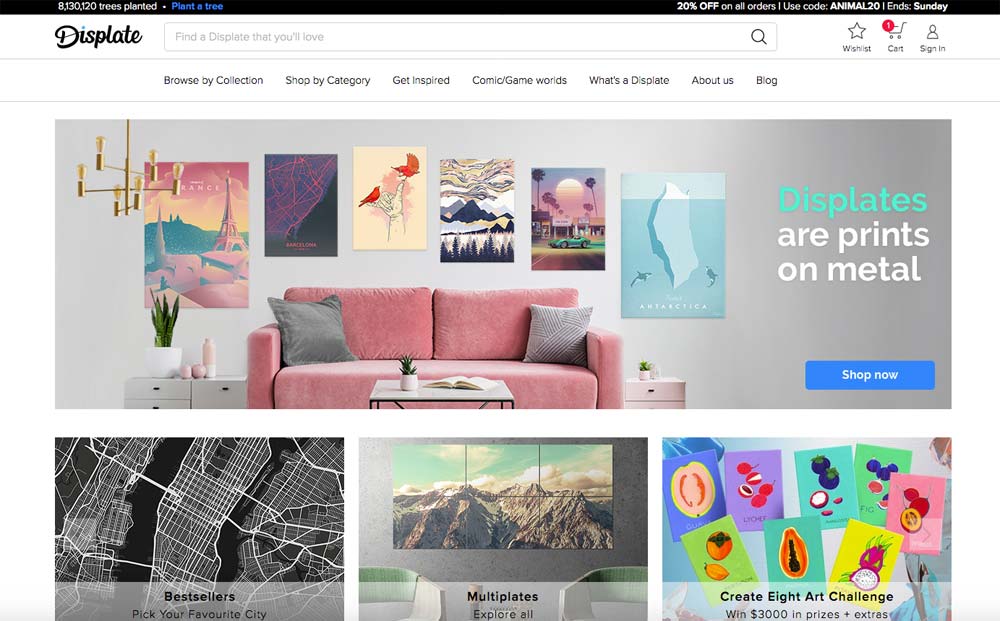Click the 'Explore all' text on Multiplates

(503, 614)
